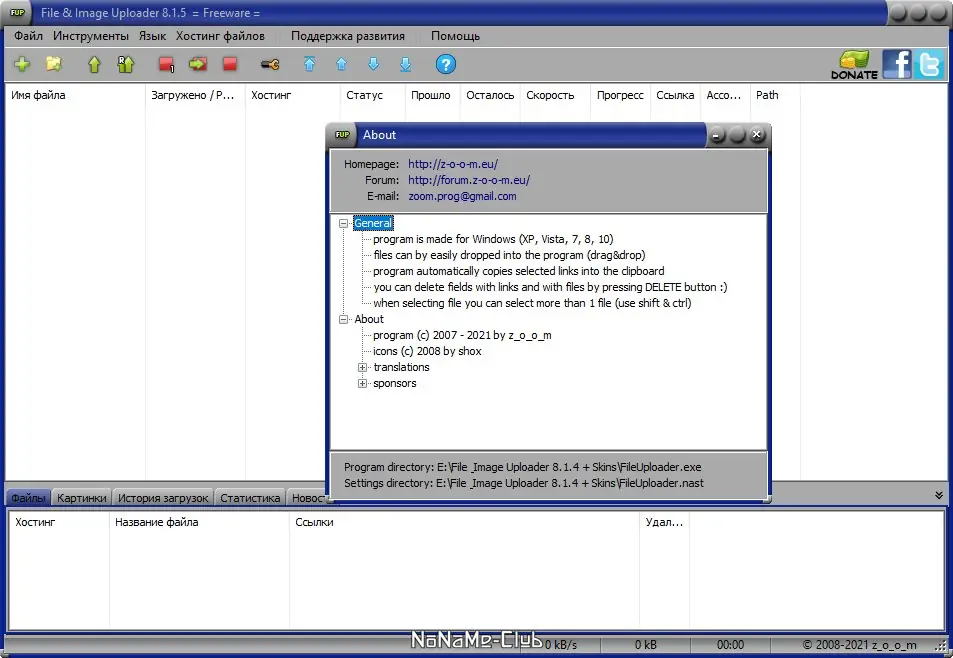Click the Program directory path text
Image resolution: width=953 pixels, height=658 pixels.
pyautogui.click(x=522, y=467)
